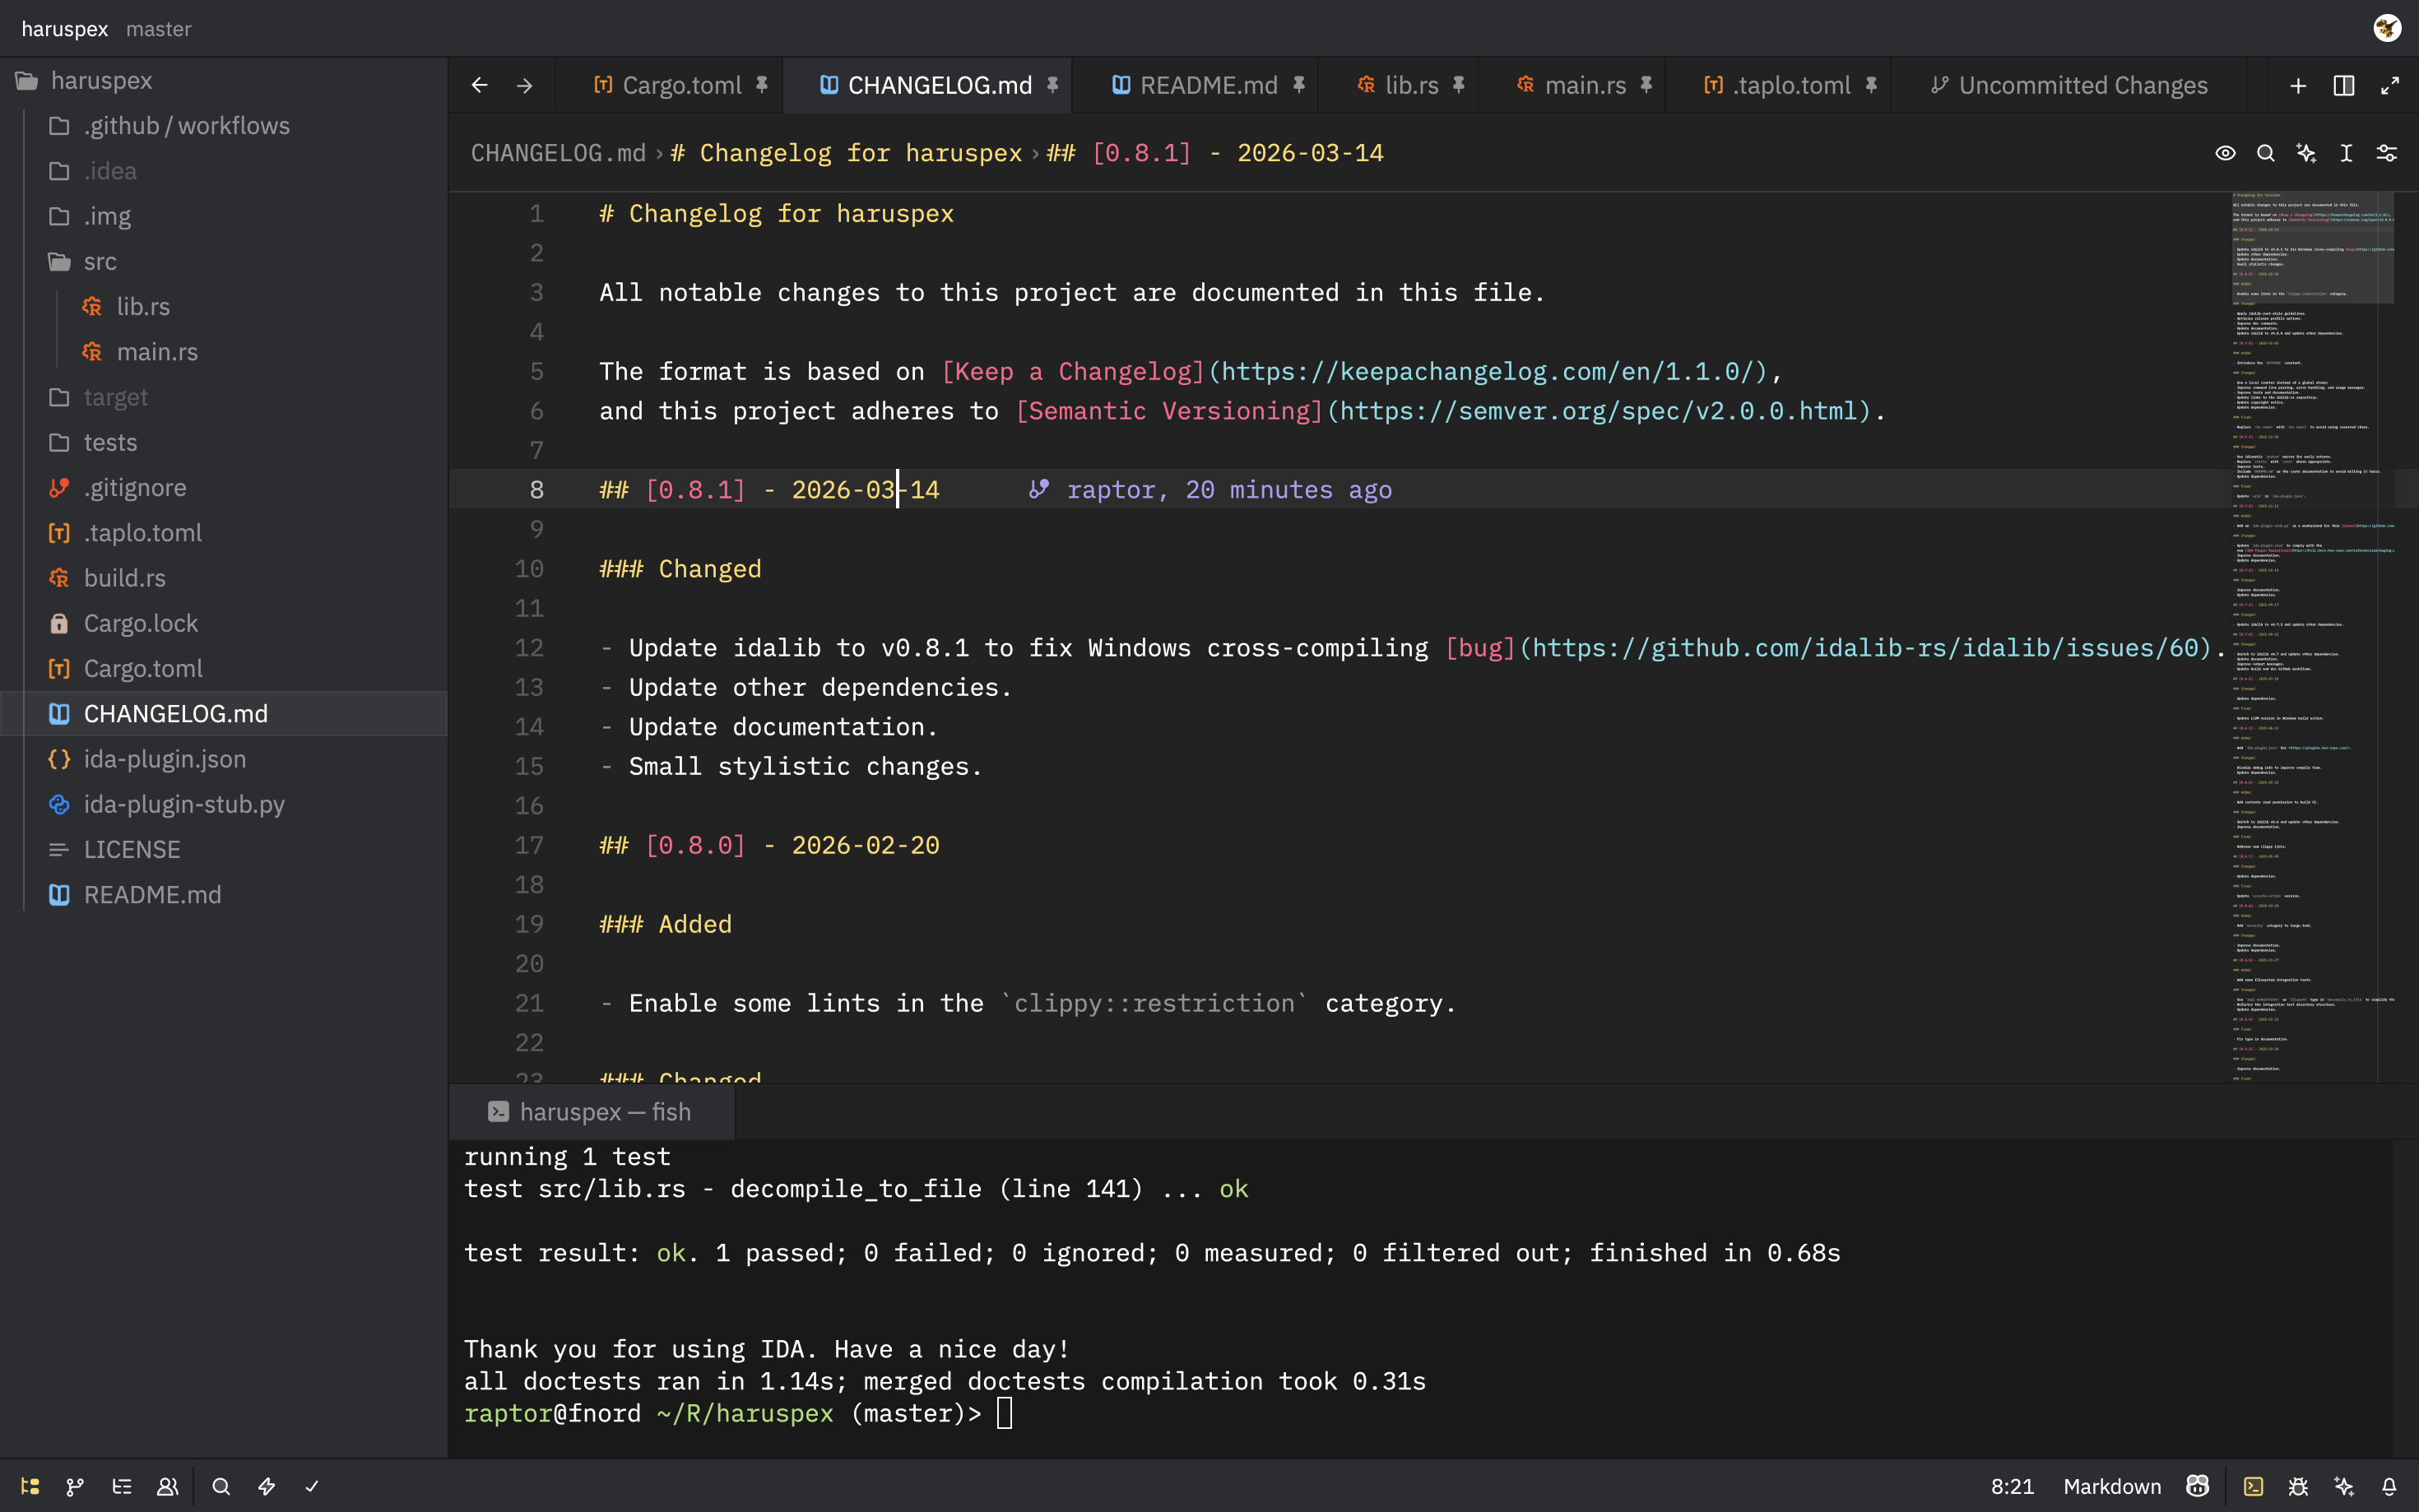The image size is (2419, 1512).
Task: Switch to the lib.rs tab
Action: click(x=1399, y=86)
